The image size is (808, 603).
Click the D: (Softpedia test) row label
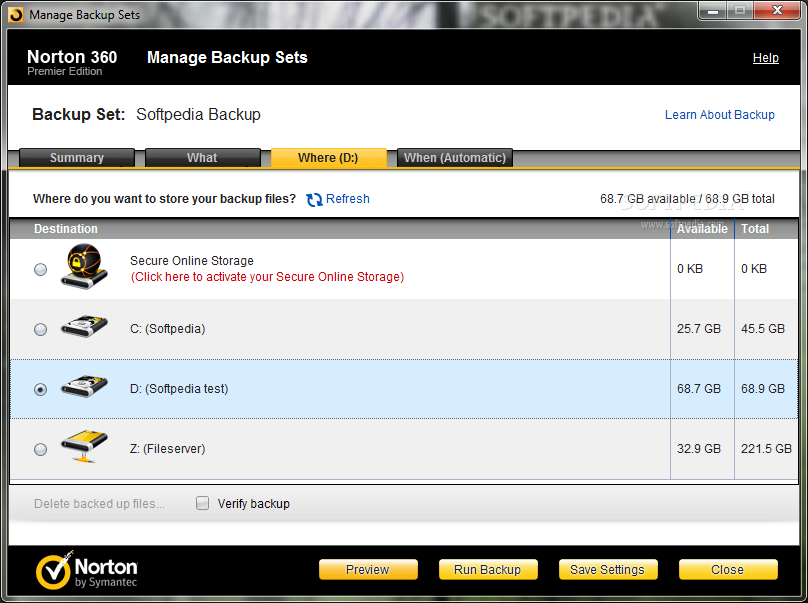179,389
